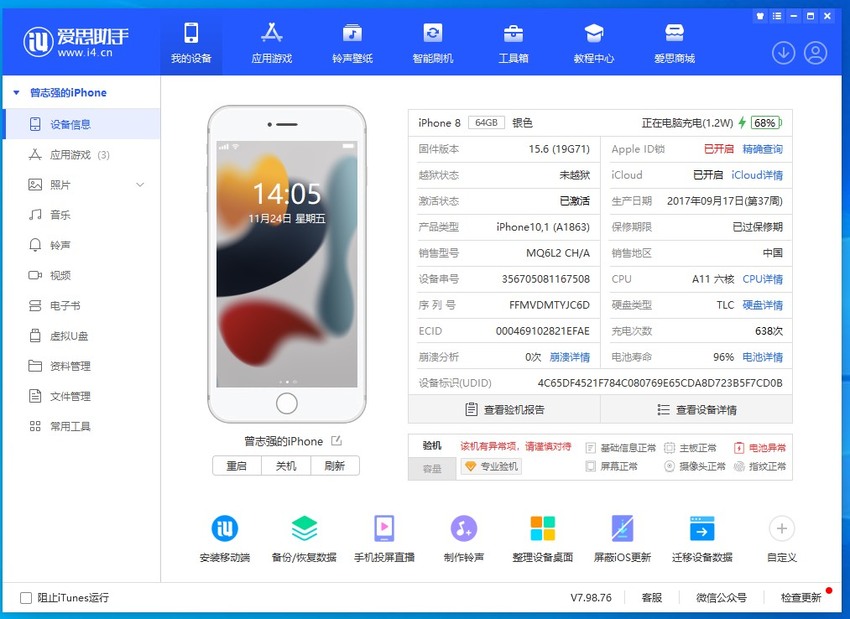
Task: Expand the 照片 chevron
Action: tap(140, 185)
